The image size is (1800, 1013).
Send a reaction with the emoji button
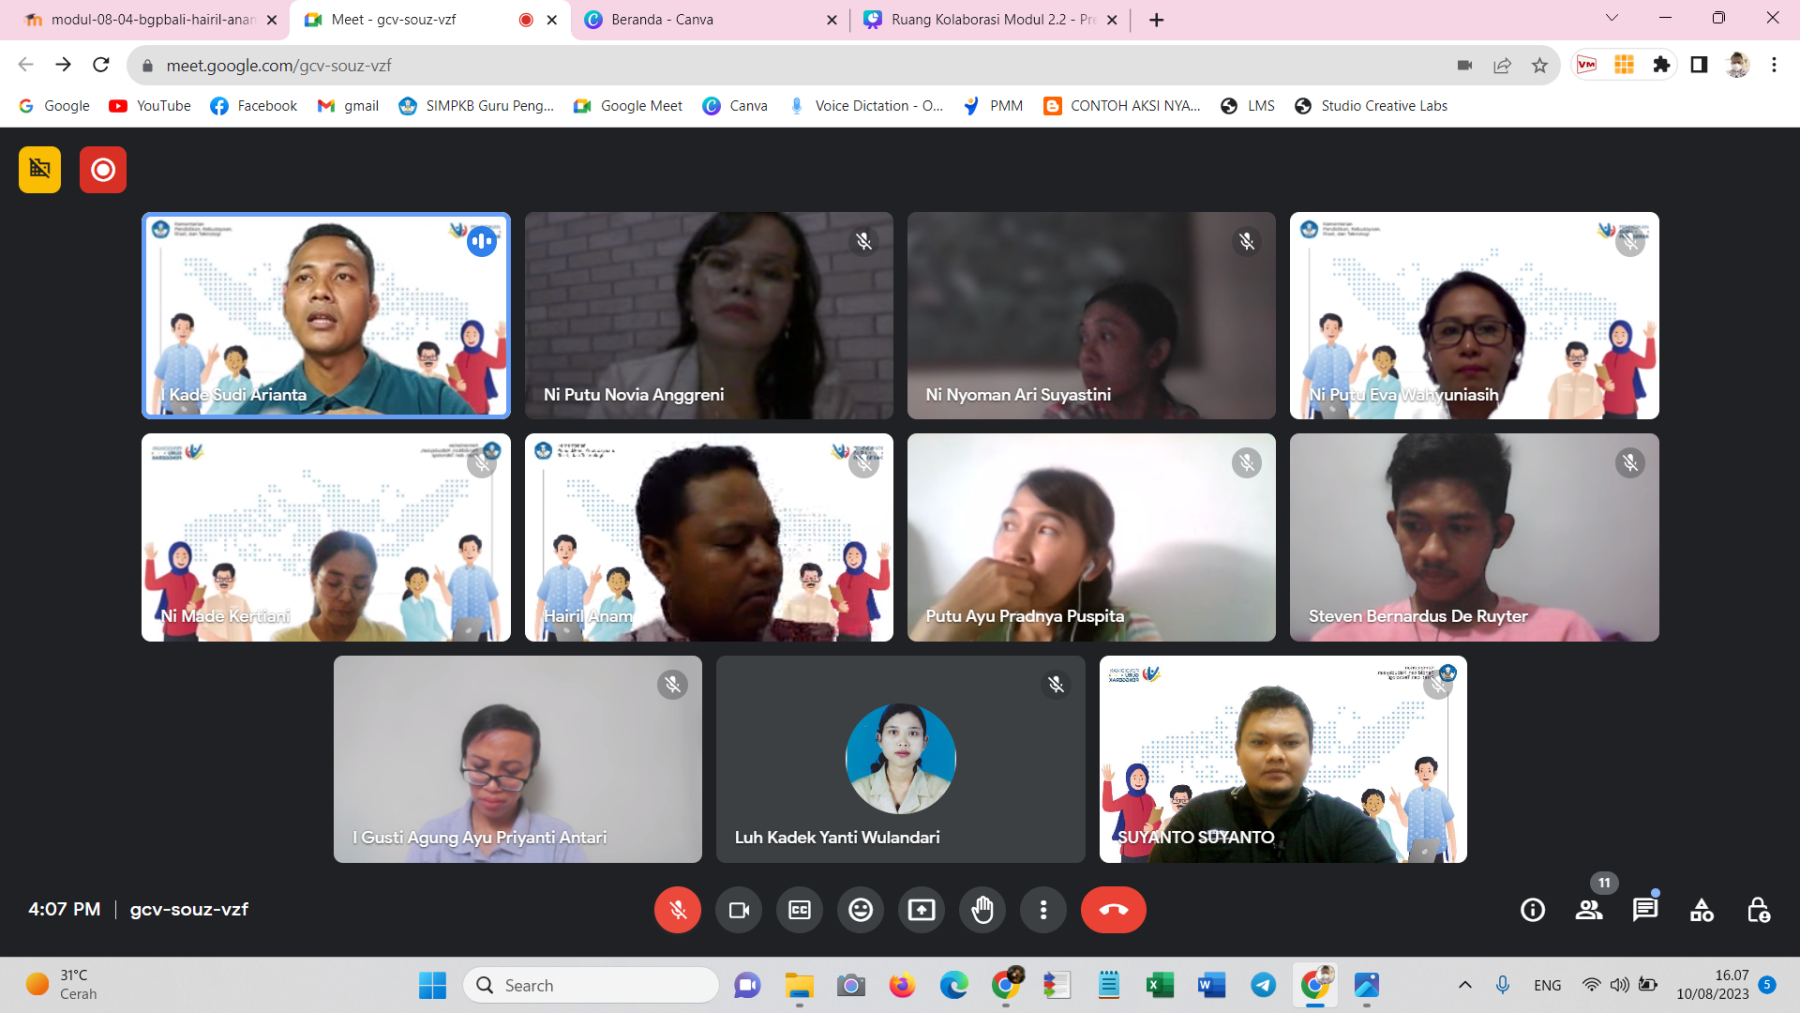click(x=860, y=909)
